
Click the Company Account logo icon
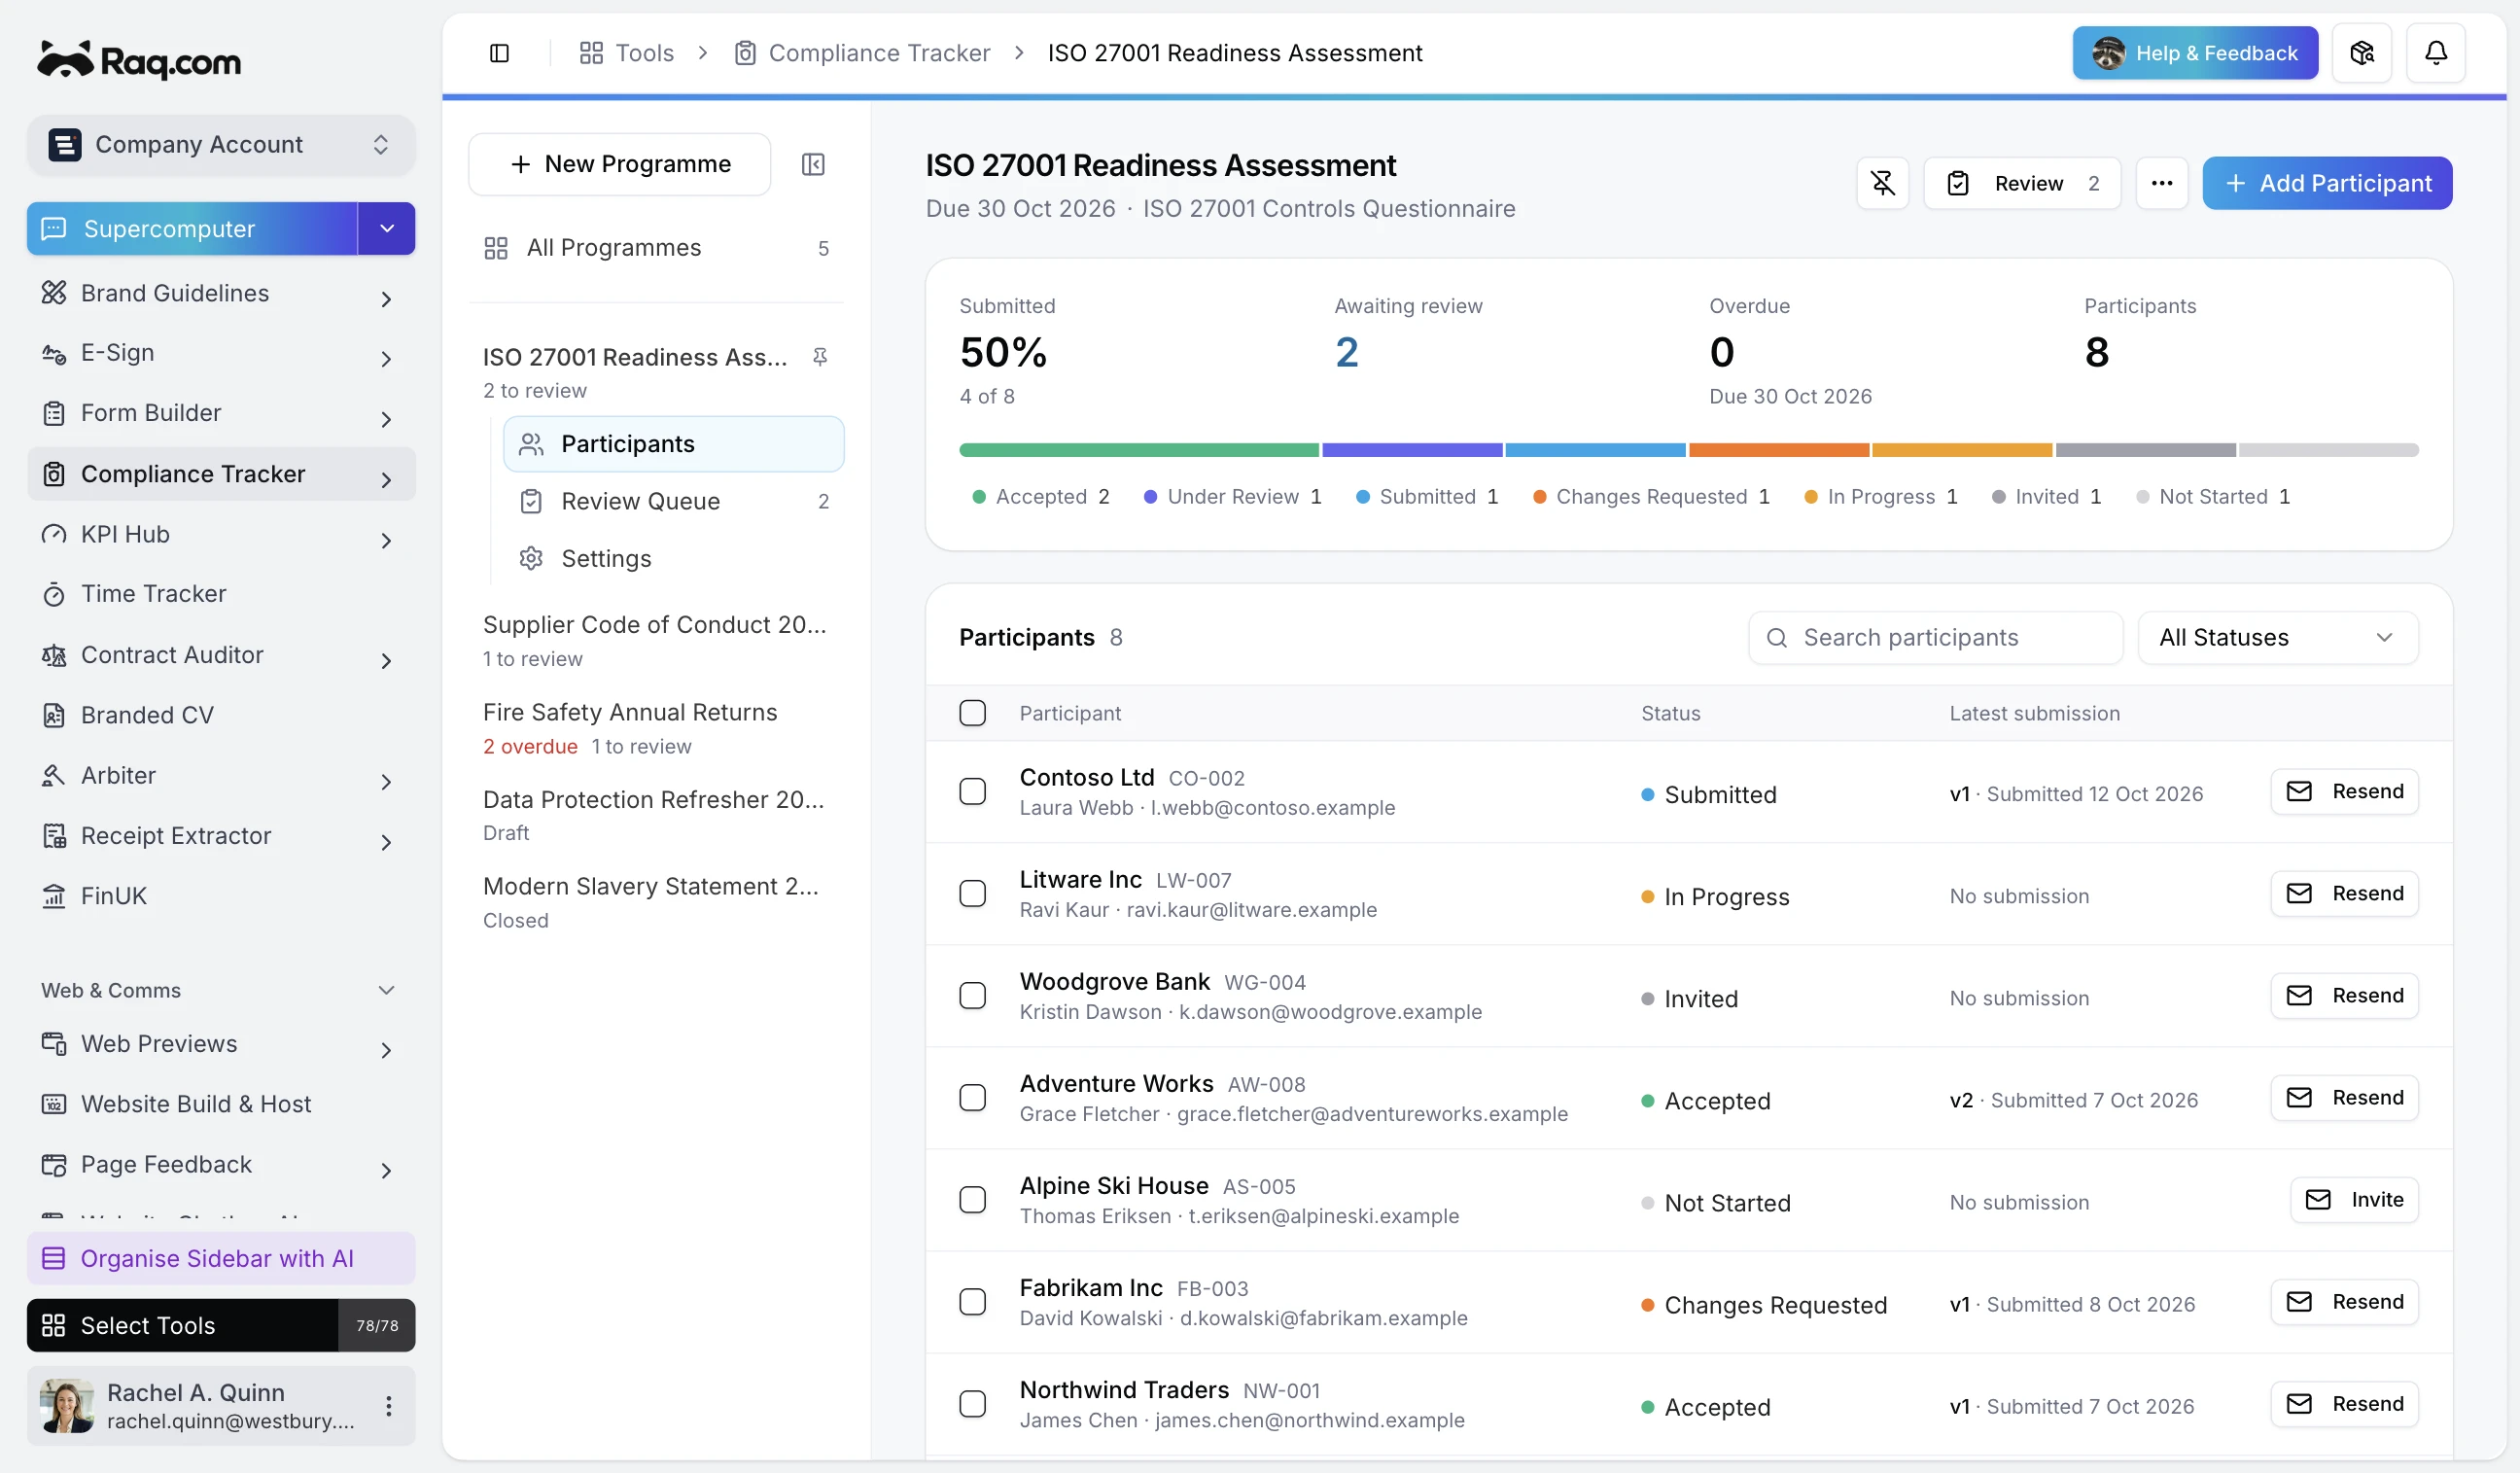65,145
